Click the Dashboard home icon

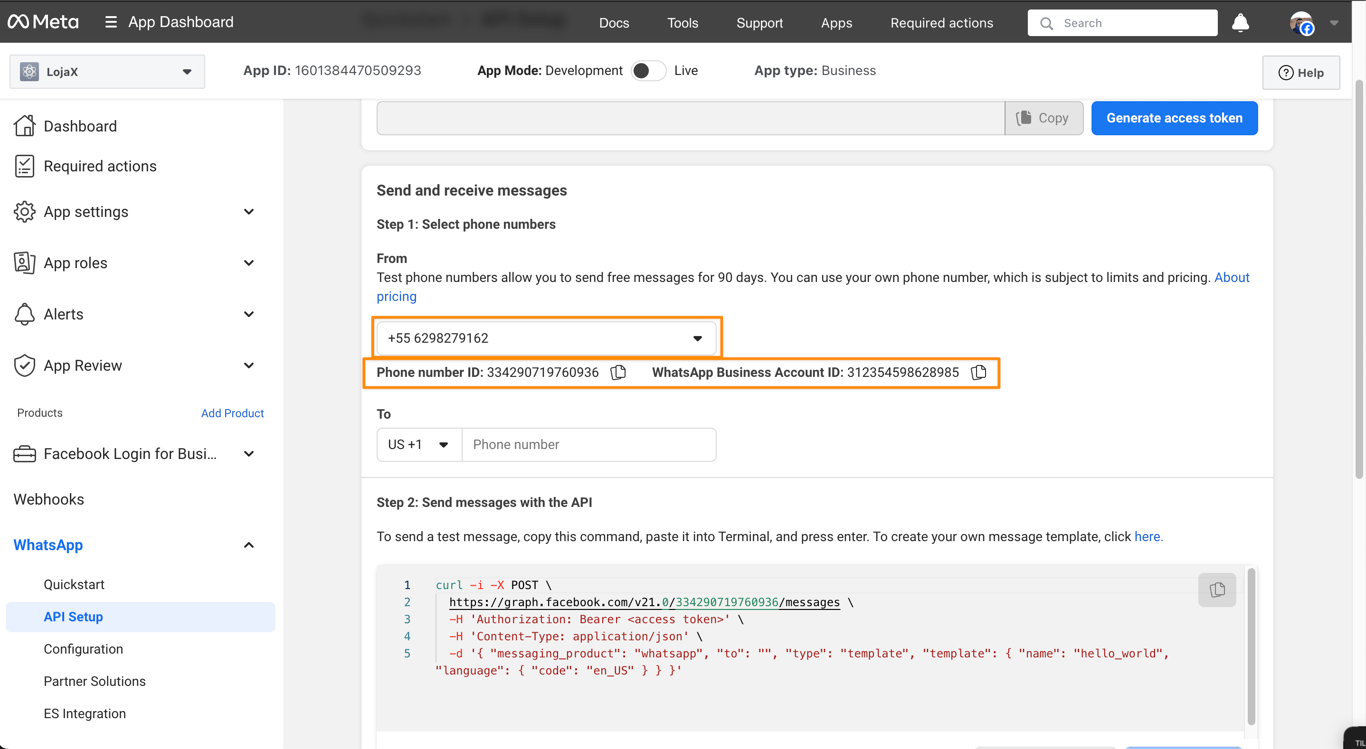click(25, 126)
